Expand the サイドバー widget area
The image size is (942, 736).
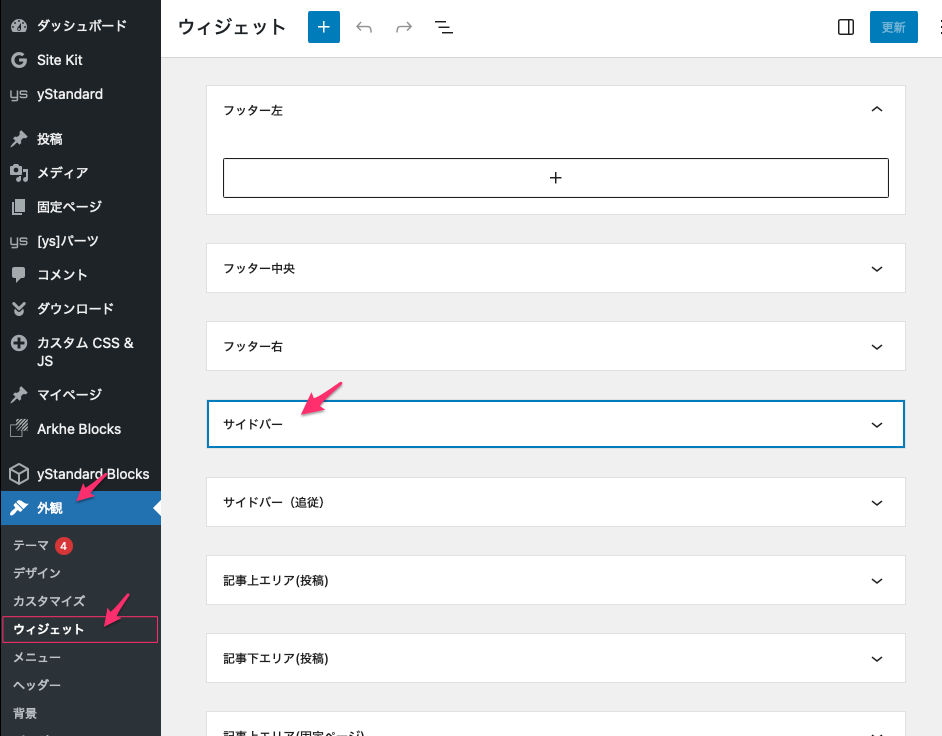877,425
